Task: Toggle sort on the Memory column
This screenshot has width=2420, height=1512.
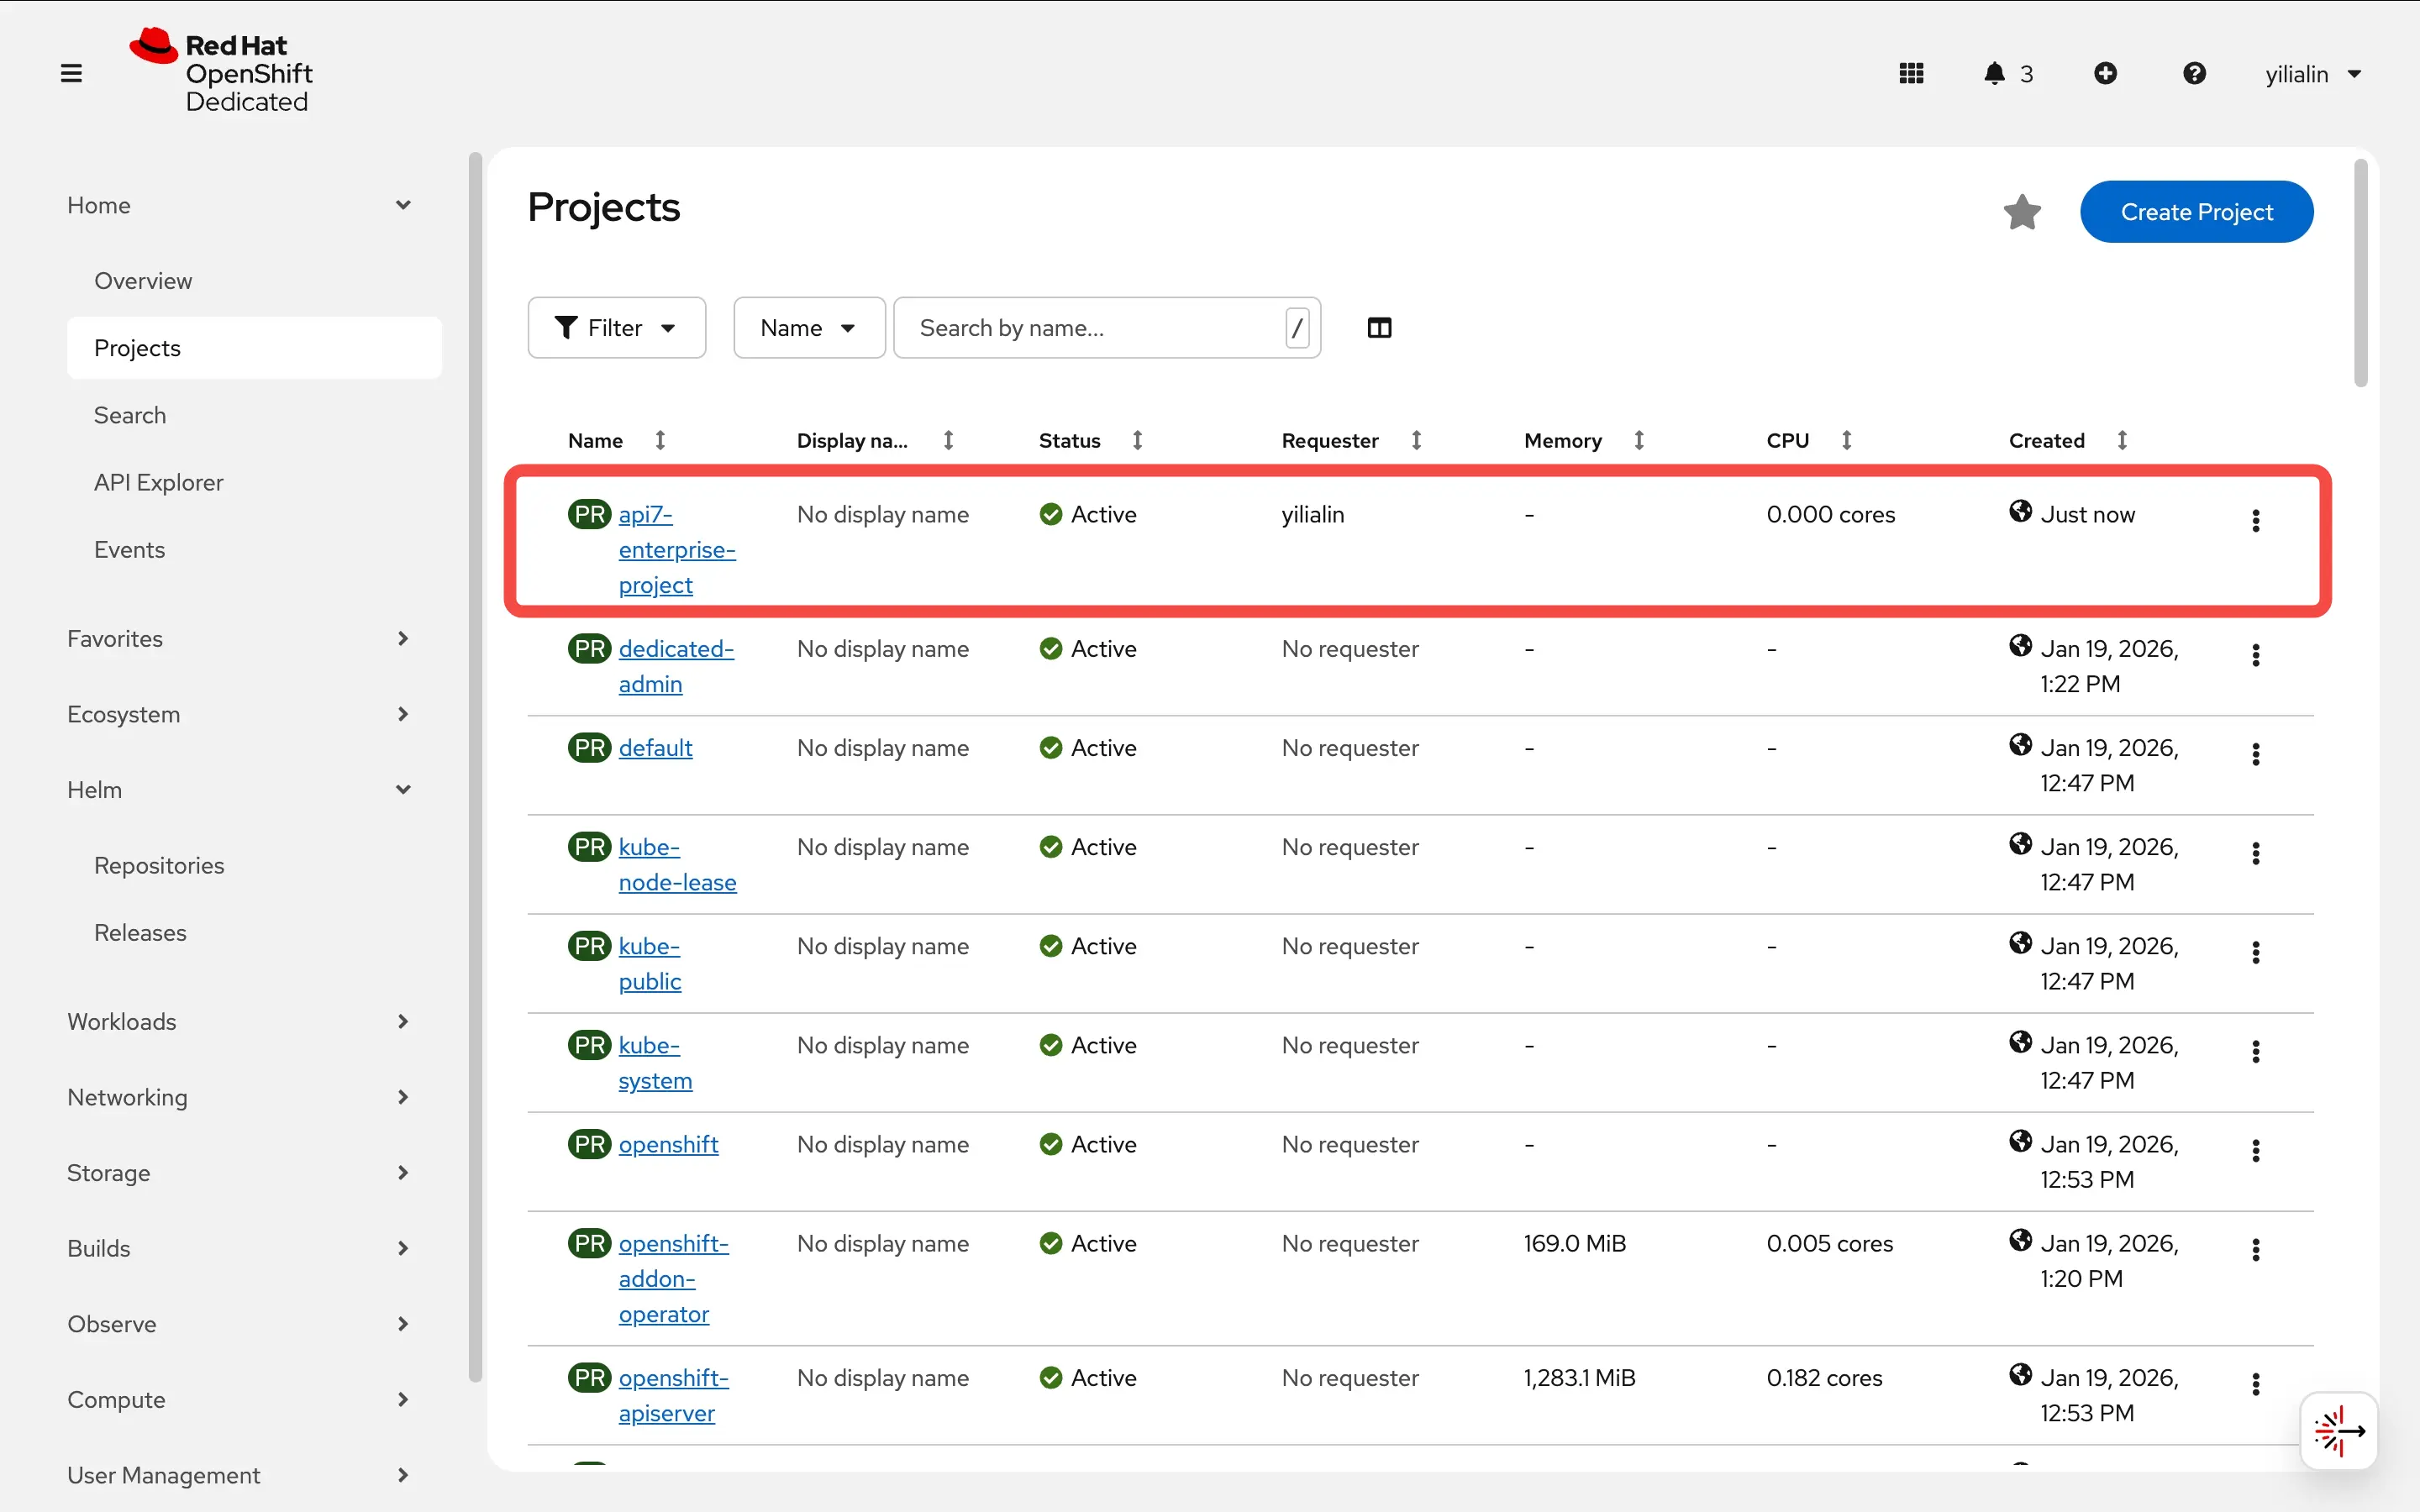Action: tap(1638, 440)
